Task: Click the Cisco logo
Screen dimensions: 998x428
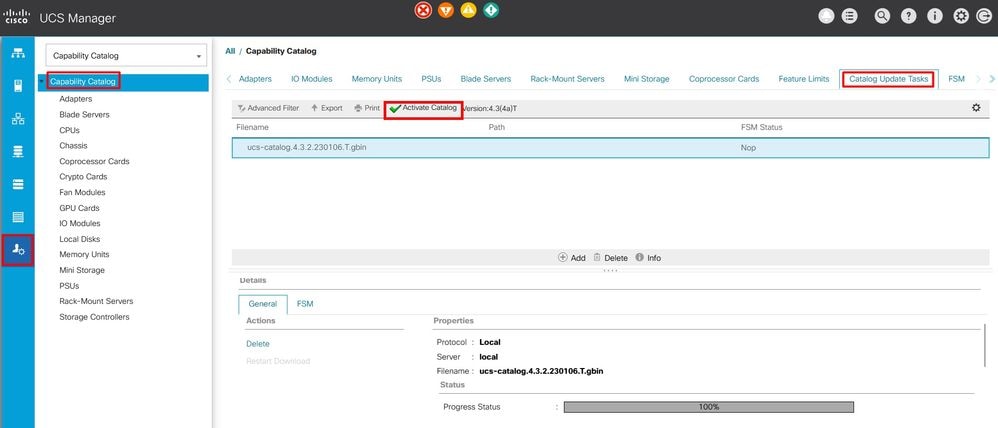Action: pyautogui.click(x=16, y=17)
